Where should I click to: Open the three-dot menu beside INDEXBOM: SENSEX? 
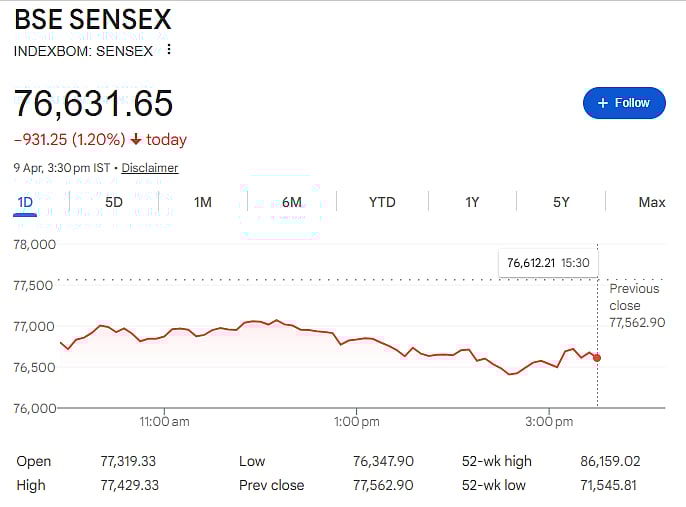tap(169, 50)
